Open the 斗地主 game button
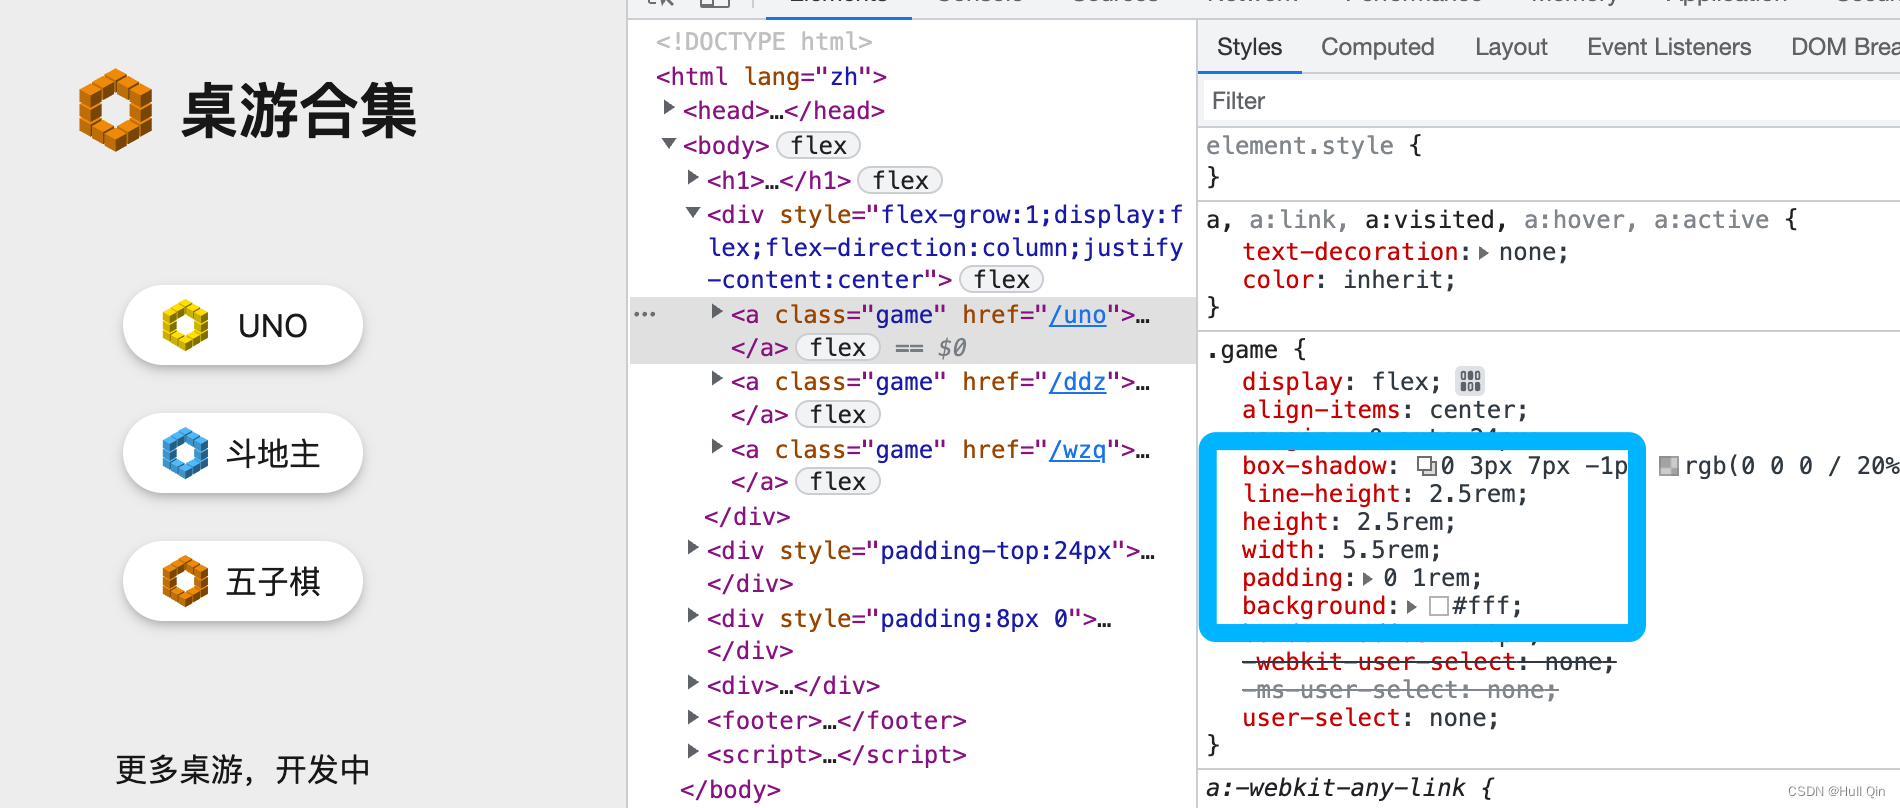1900x808 pixels. 243,453
